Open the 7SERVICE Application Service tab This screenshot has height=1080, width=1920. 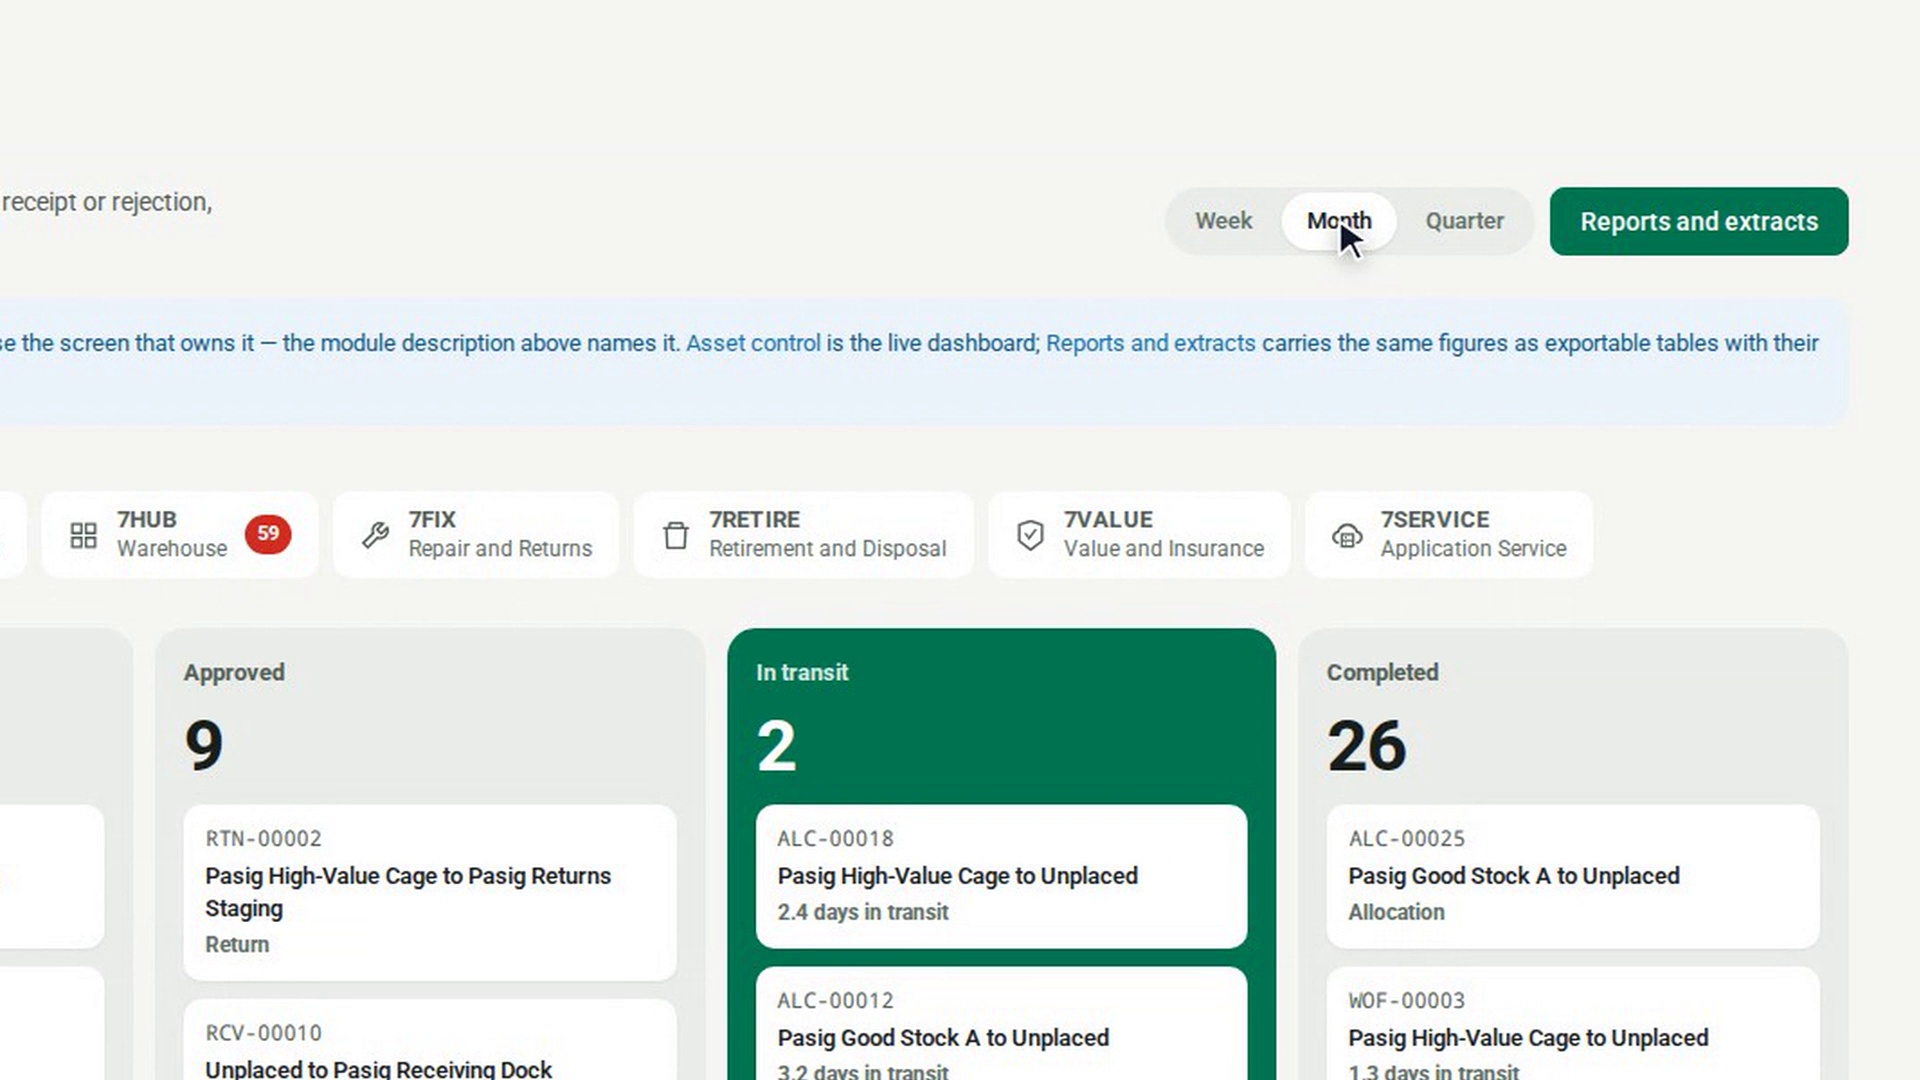pos(1449,534)
